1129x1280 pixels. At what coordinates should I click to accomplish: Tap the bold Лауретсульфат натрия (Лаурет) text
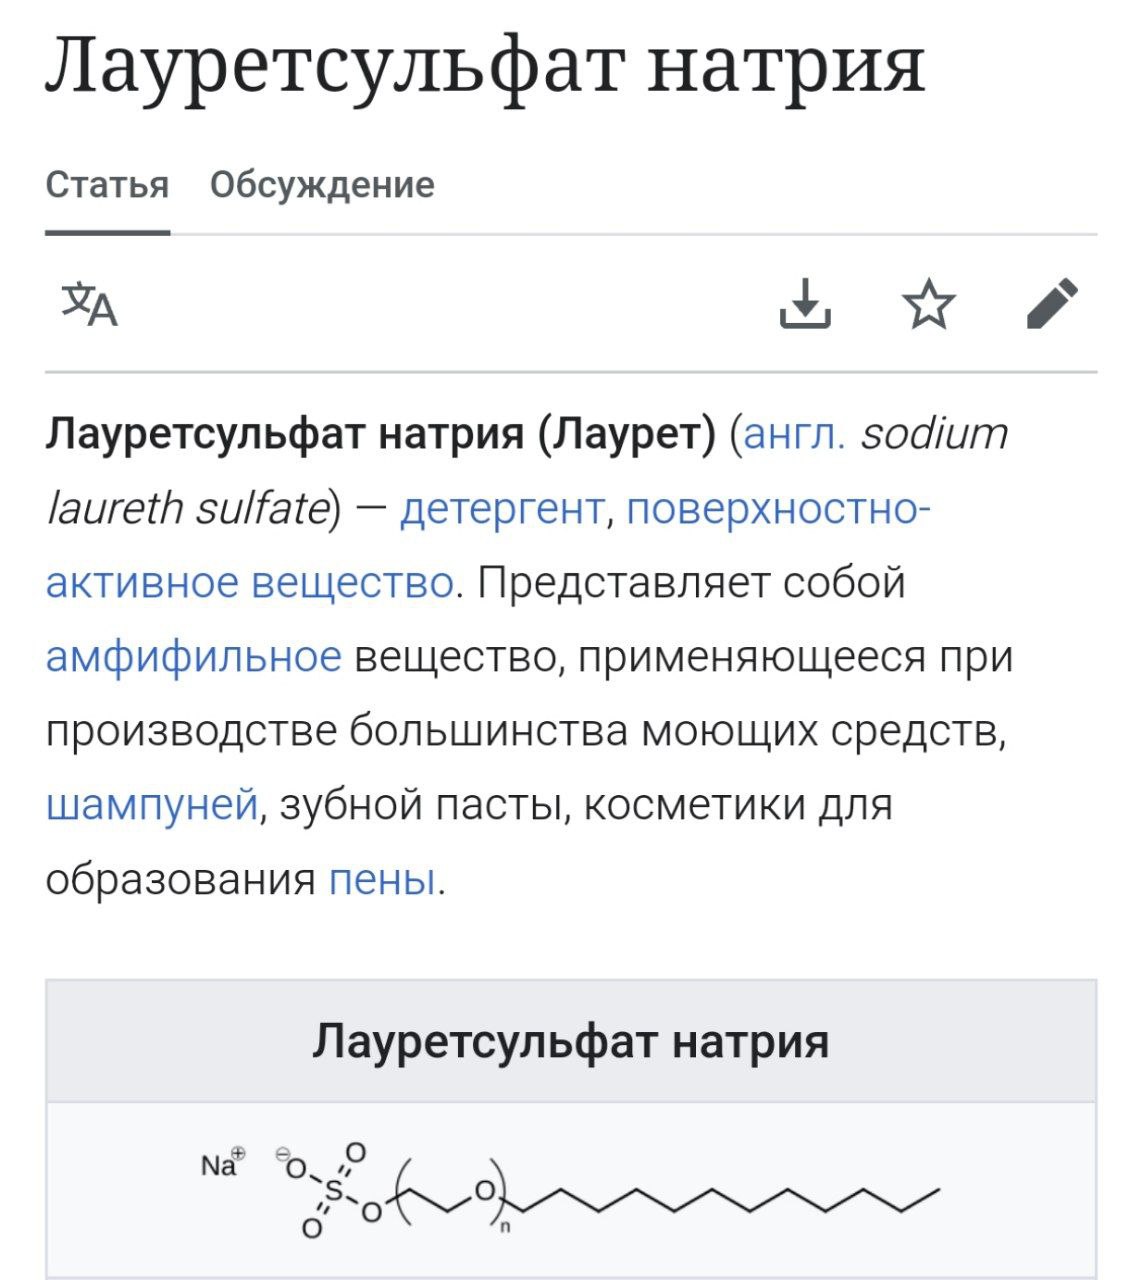(381, 434)
